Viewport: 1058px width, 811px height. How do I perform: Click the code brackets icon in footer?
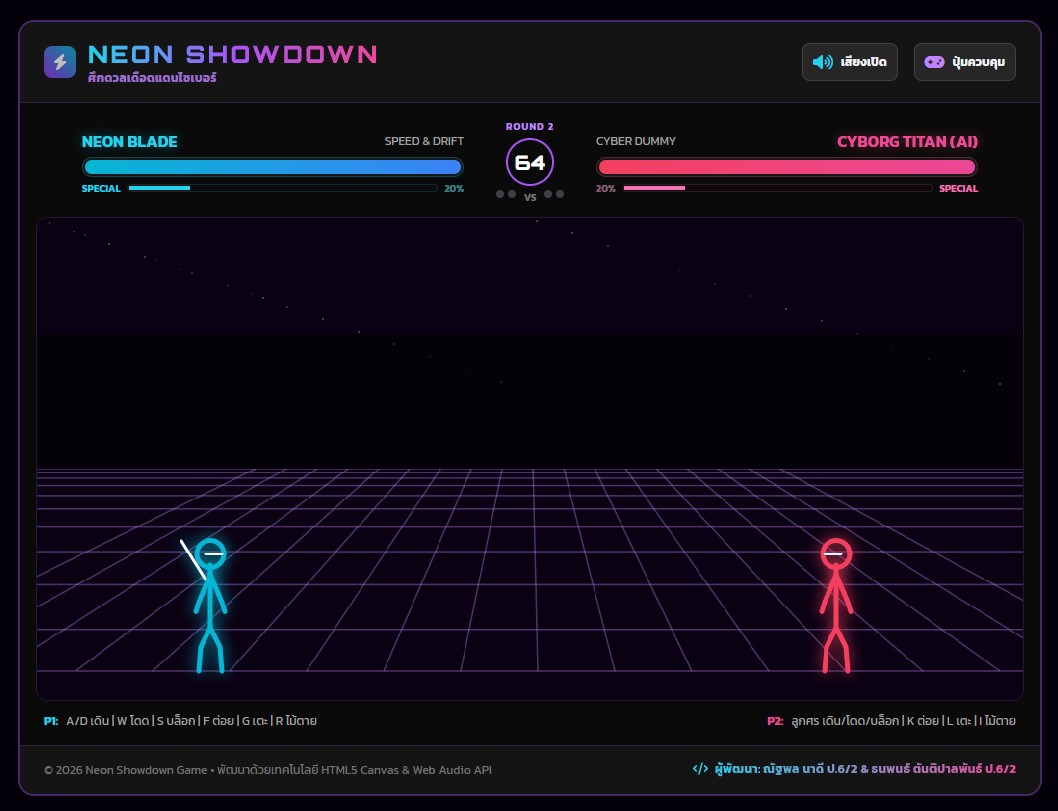coord(700,768)
